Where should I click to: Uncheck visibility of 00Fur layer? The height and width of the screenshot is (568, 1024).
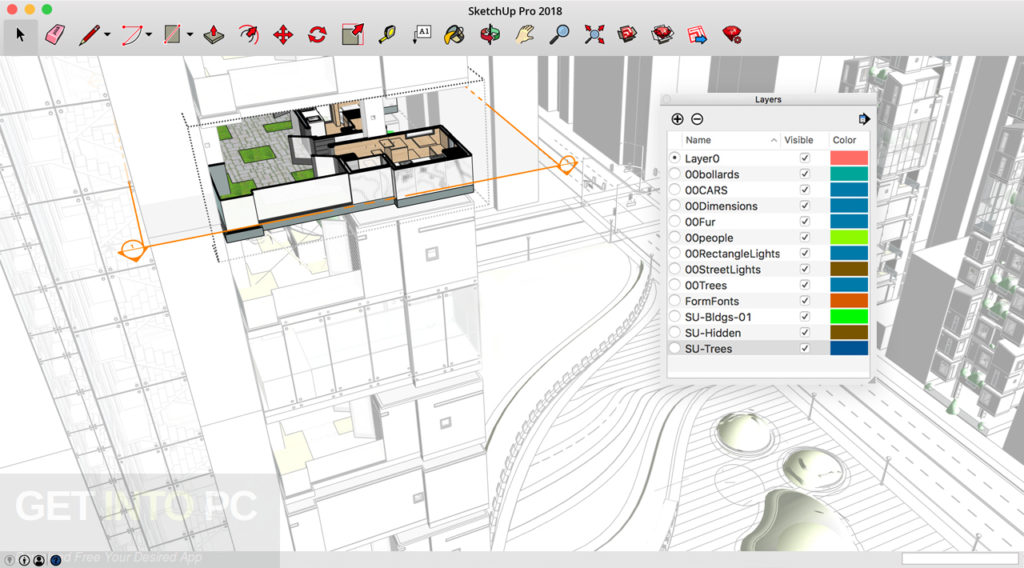click(805, 221)
